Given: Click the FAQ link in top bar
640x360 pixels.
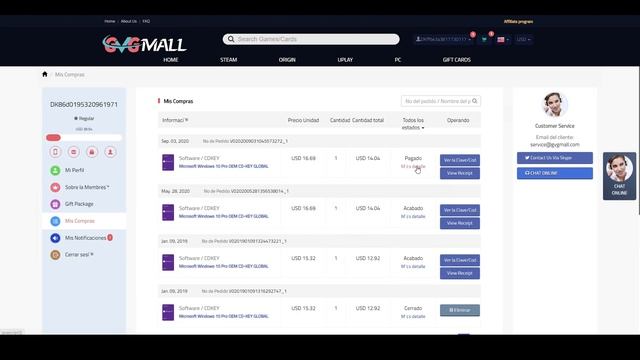Looking at the screenshot, I should 146,21.
